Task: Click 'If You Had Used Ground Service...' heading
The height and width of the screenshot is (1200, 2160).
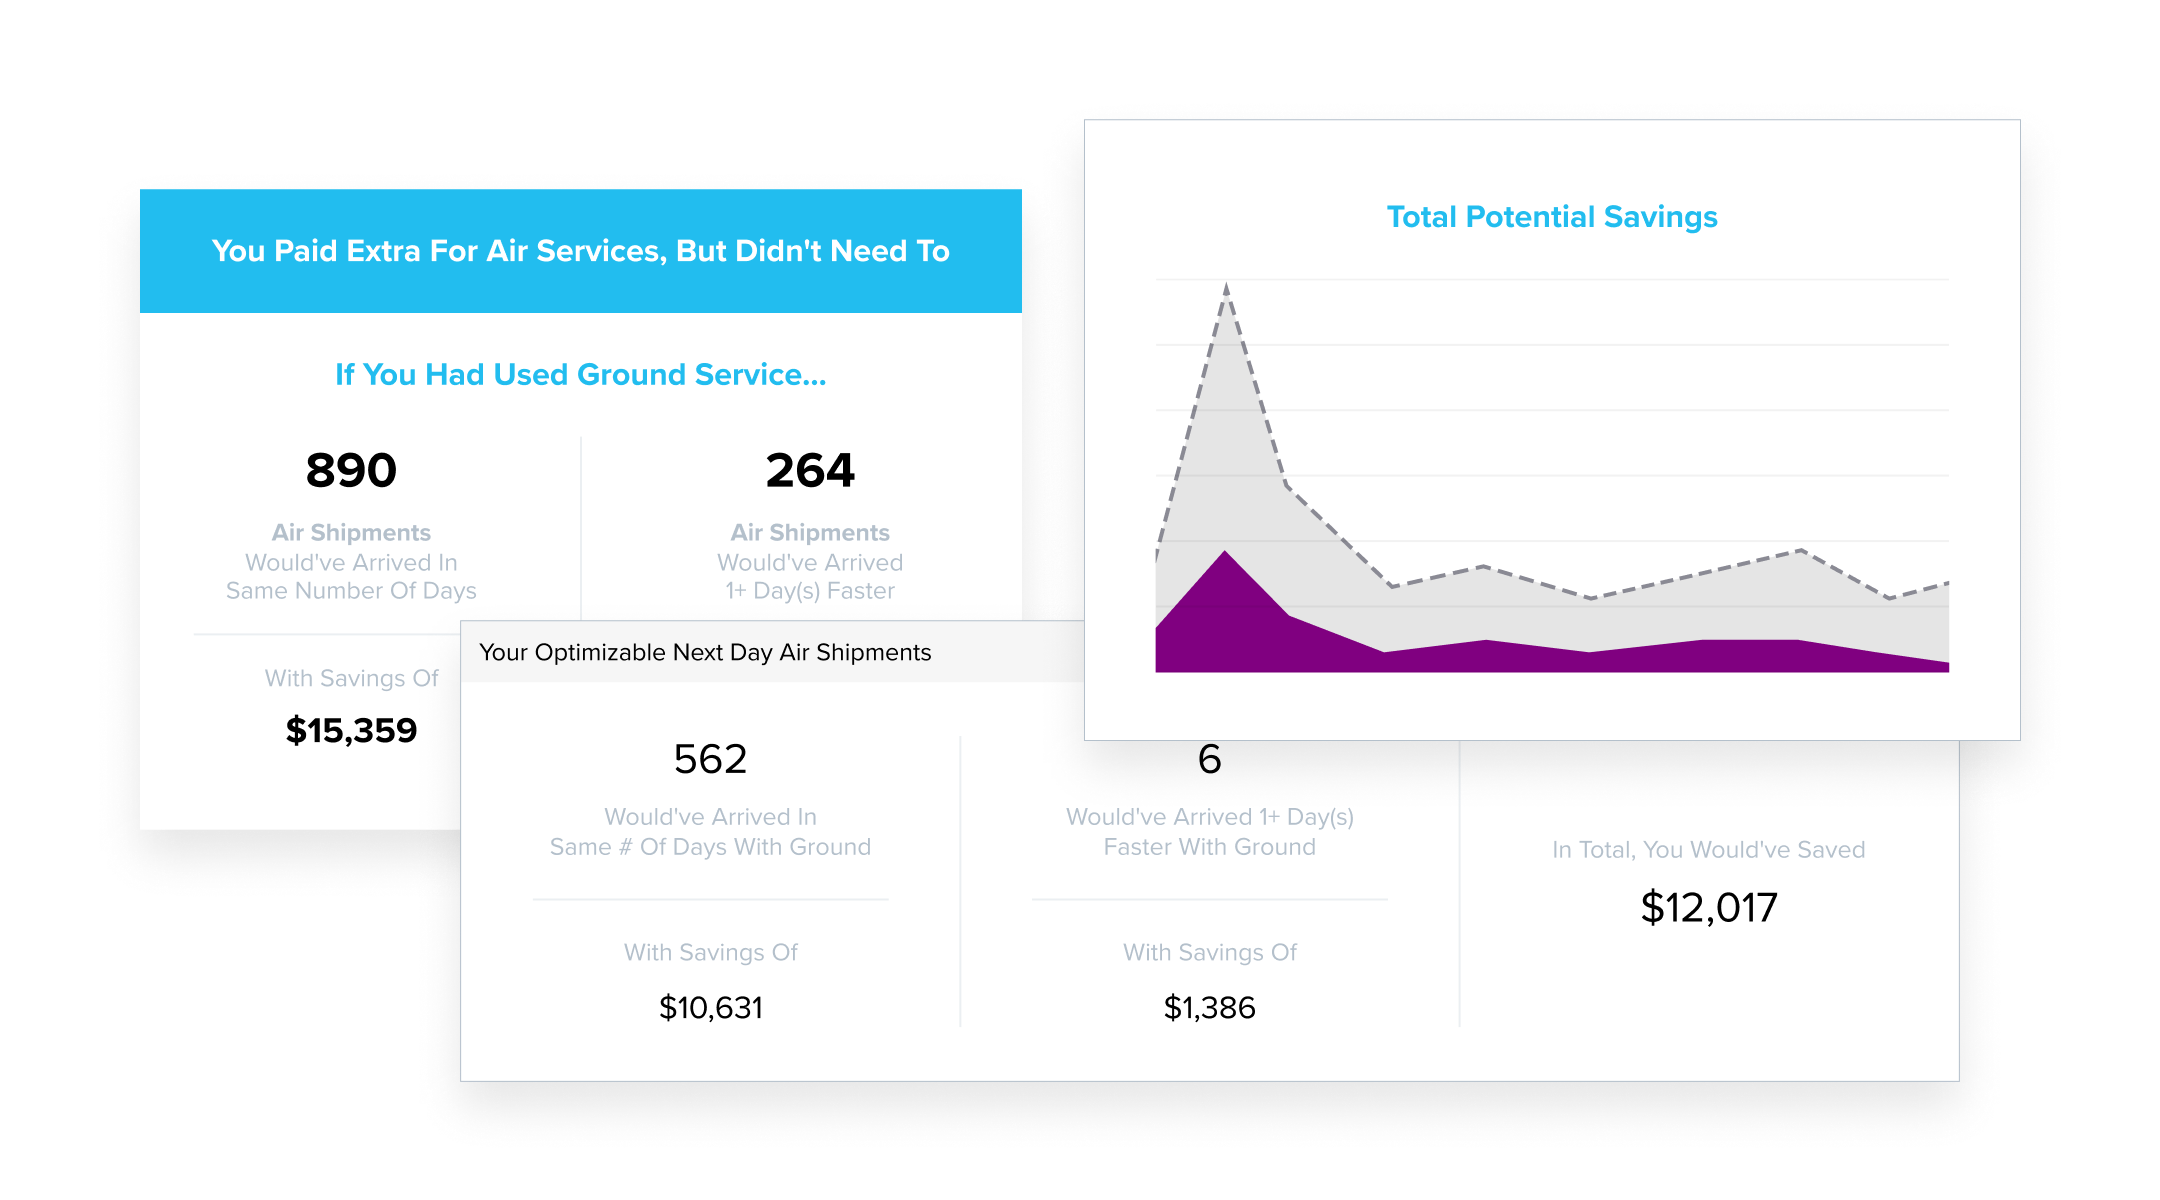Action: click(581, 375)
